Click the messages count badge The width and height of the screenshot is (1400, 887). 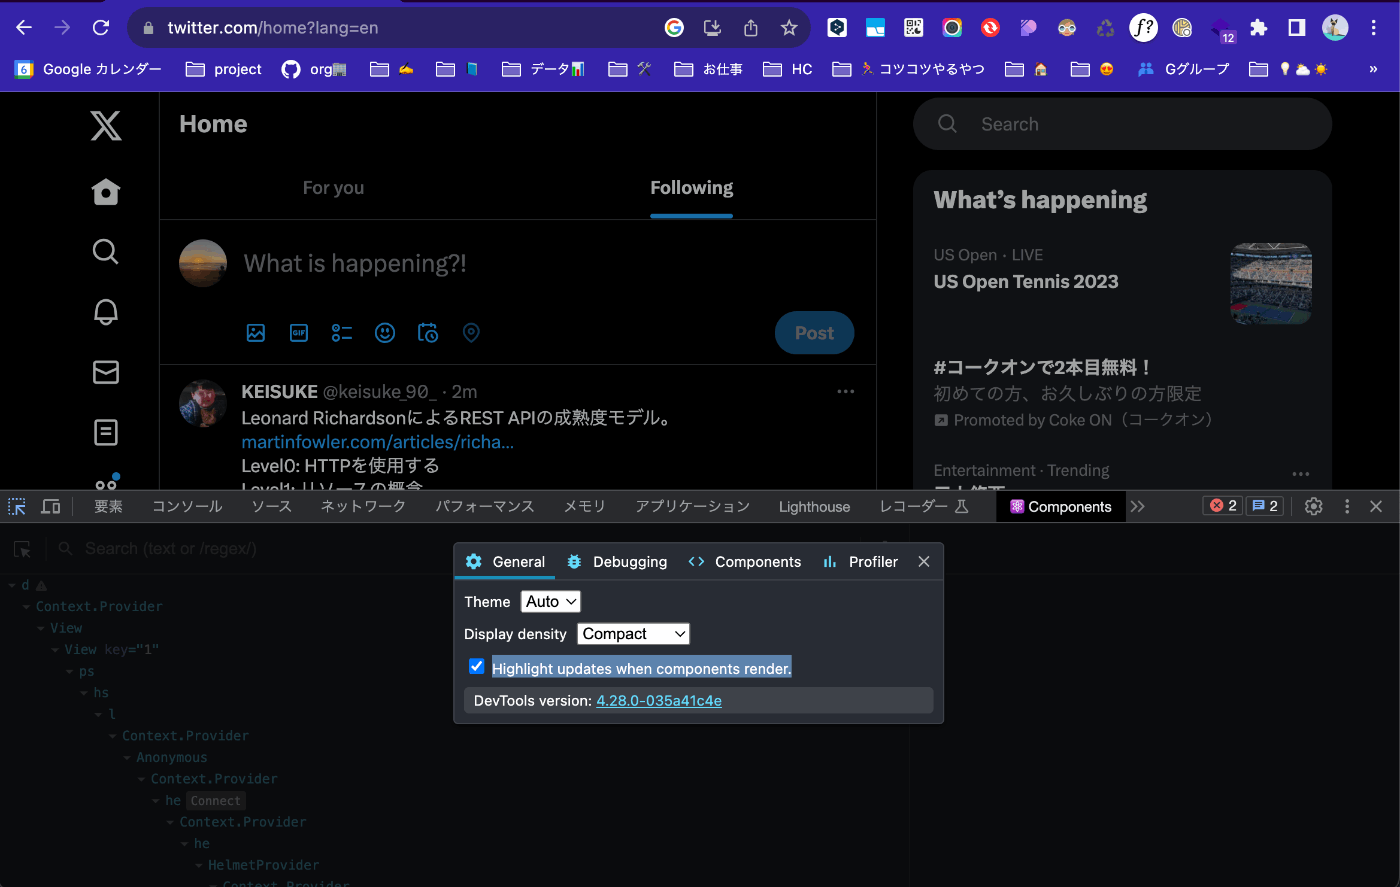tap(1265, 506)
